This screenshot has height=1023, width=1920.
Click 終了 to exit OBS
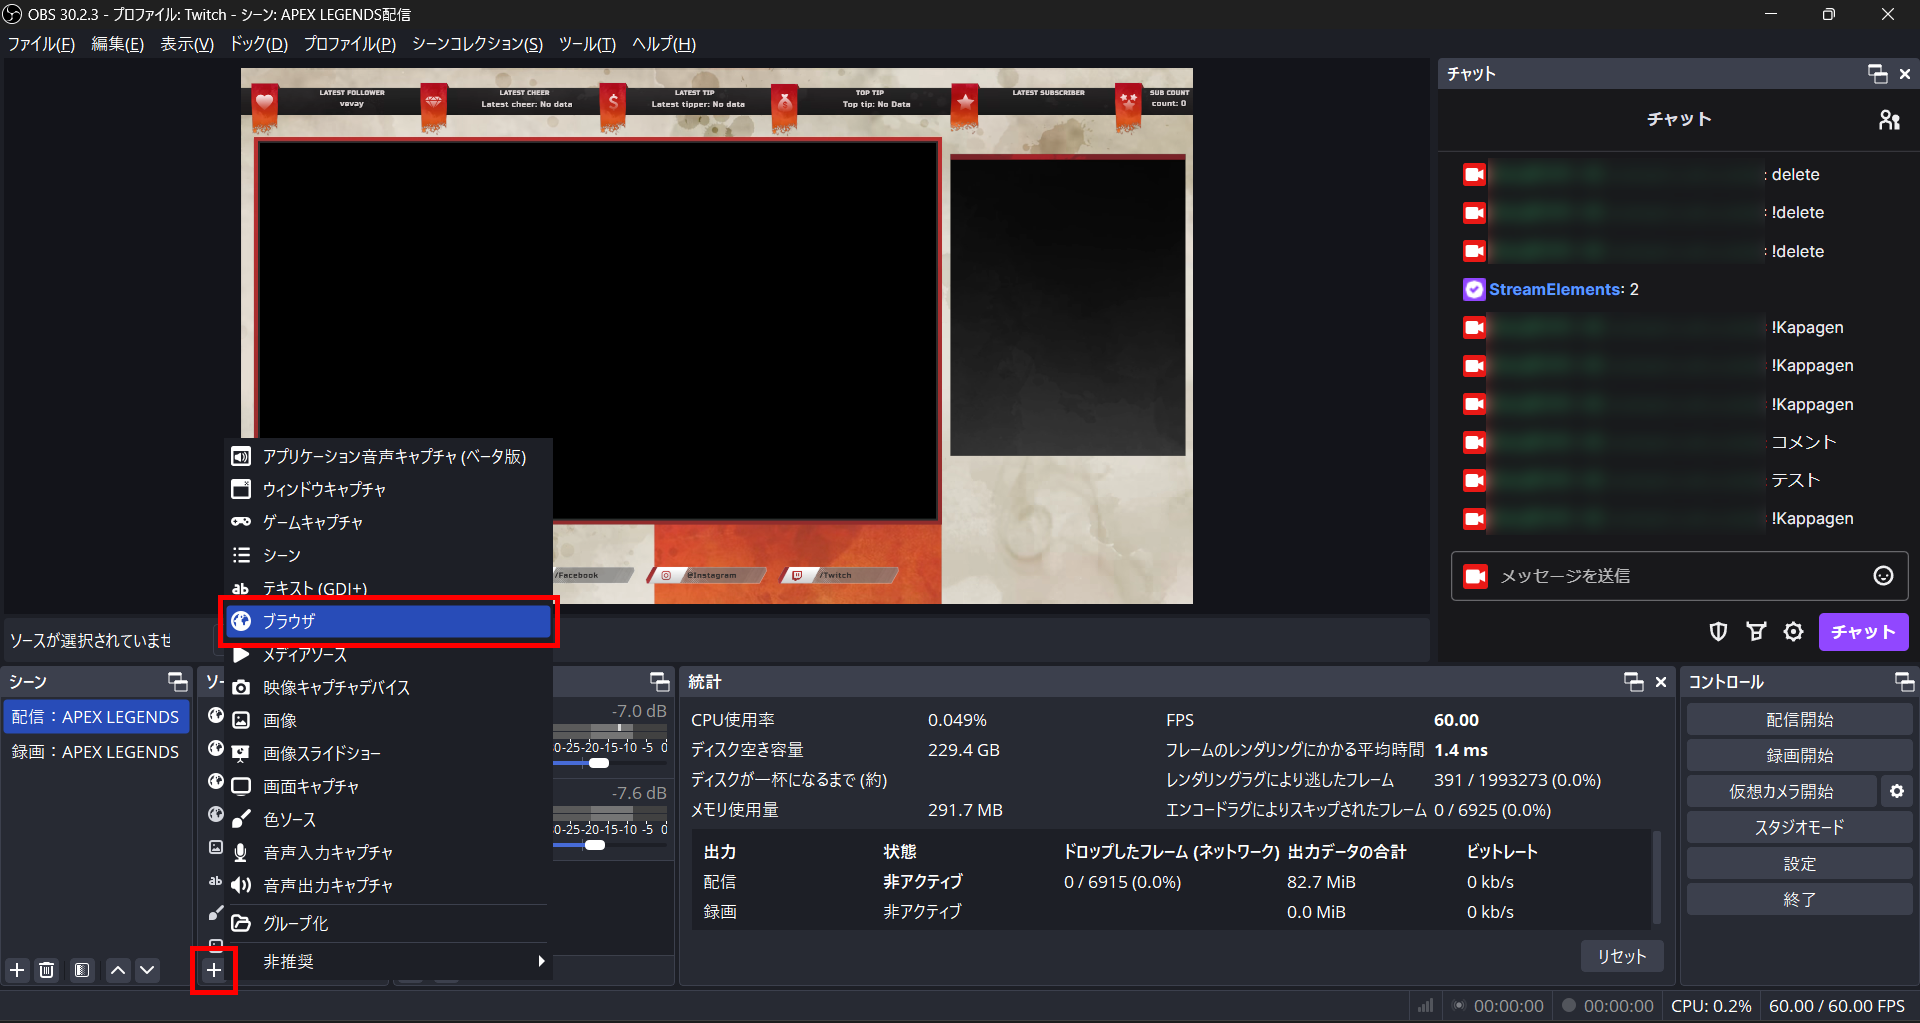point(1799,900)
